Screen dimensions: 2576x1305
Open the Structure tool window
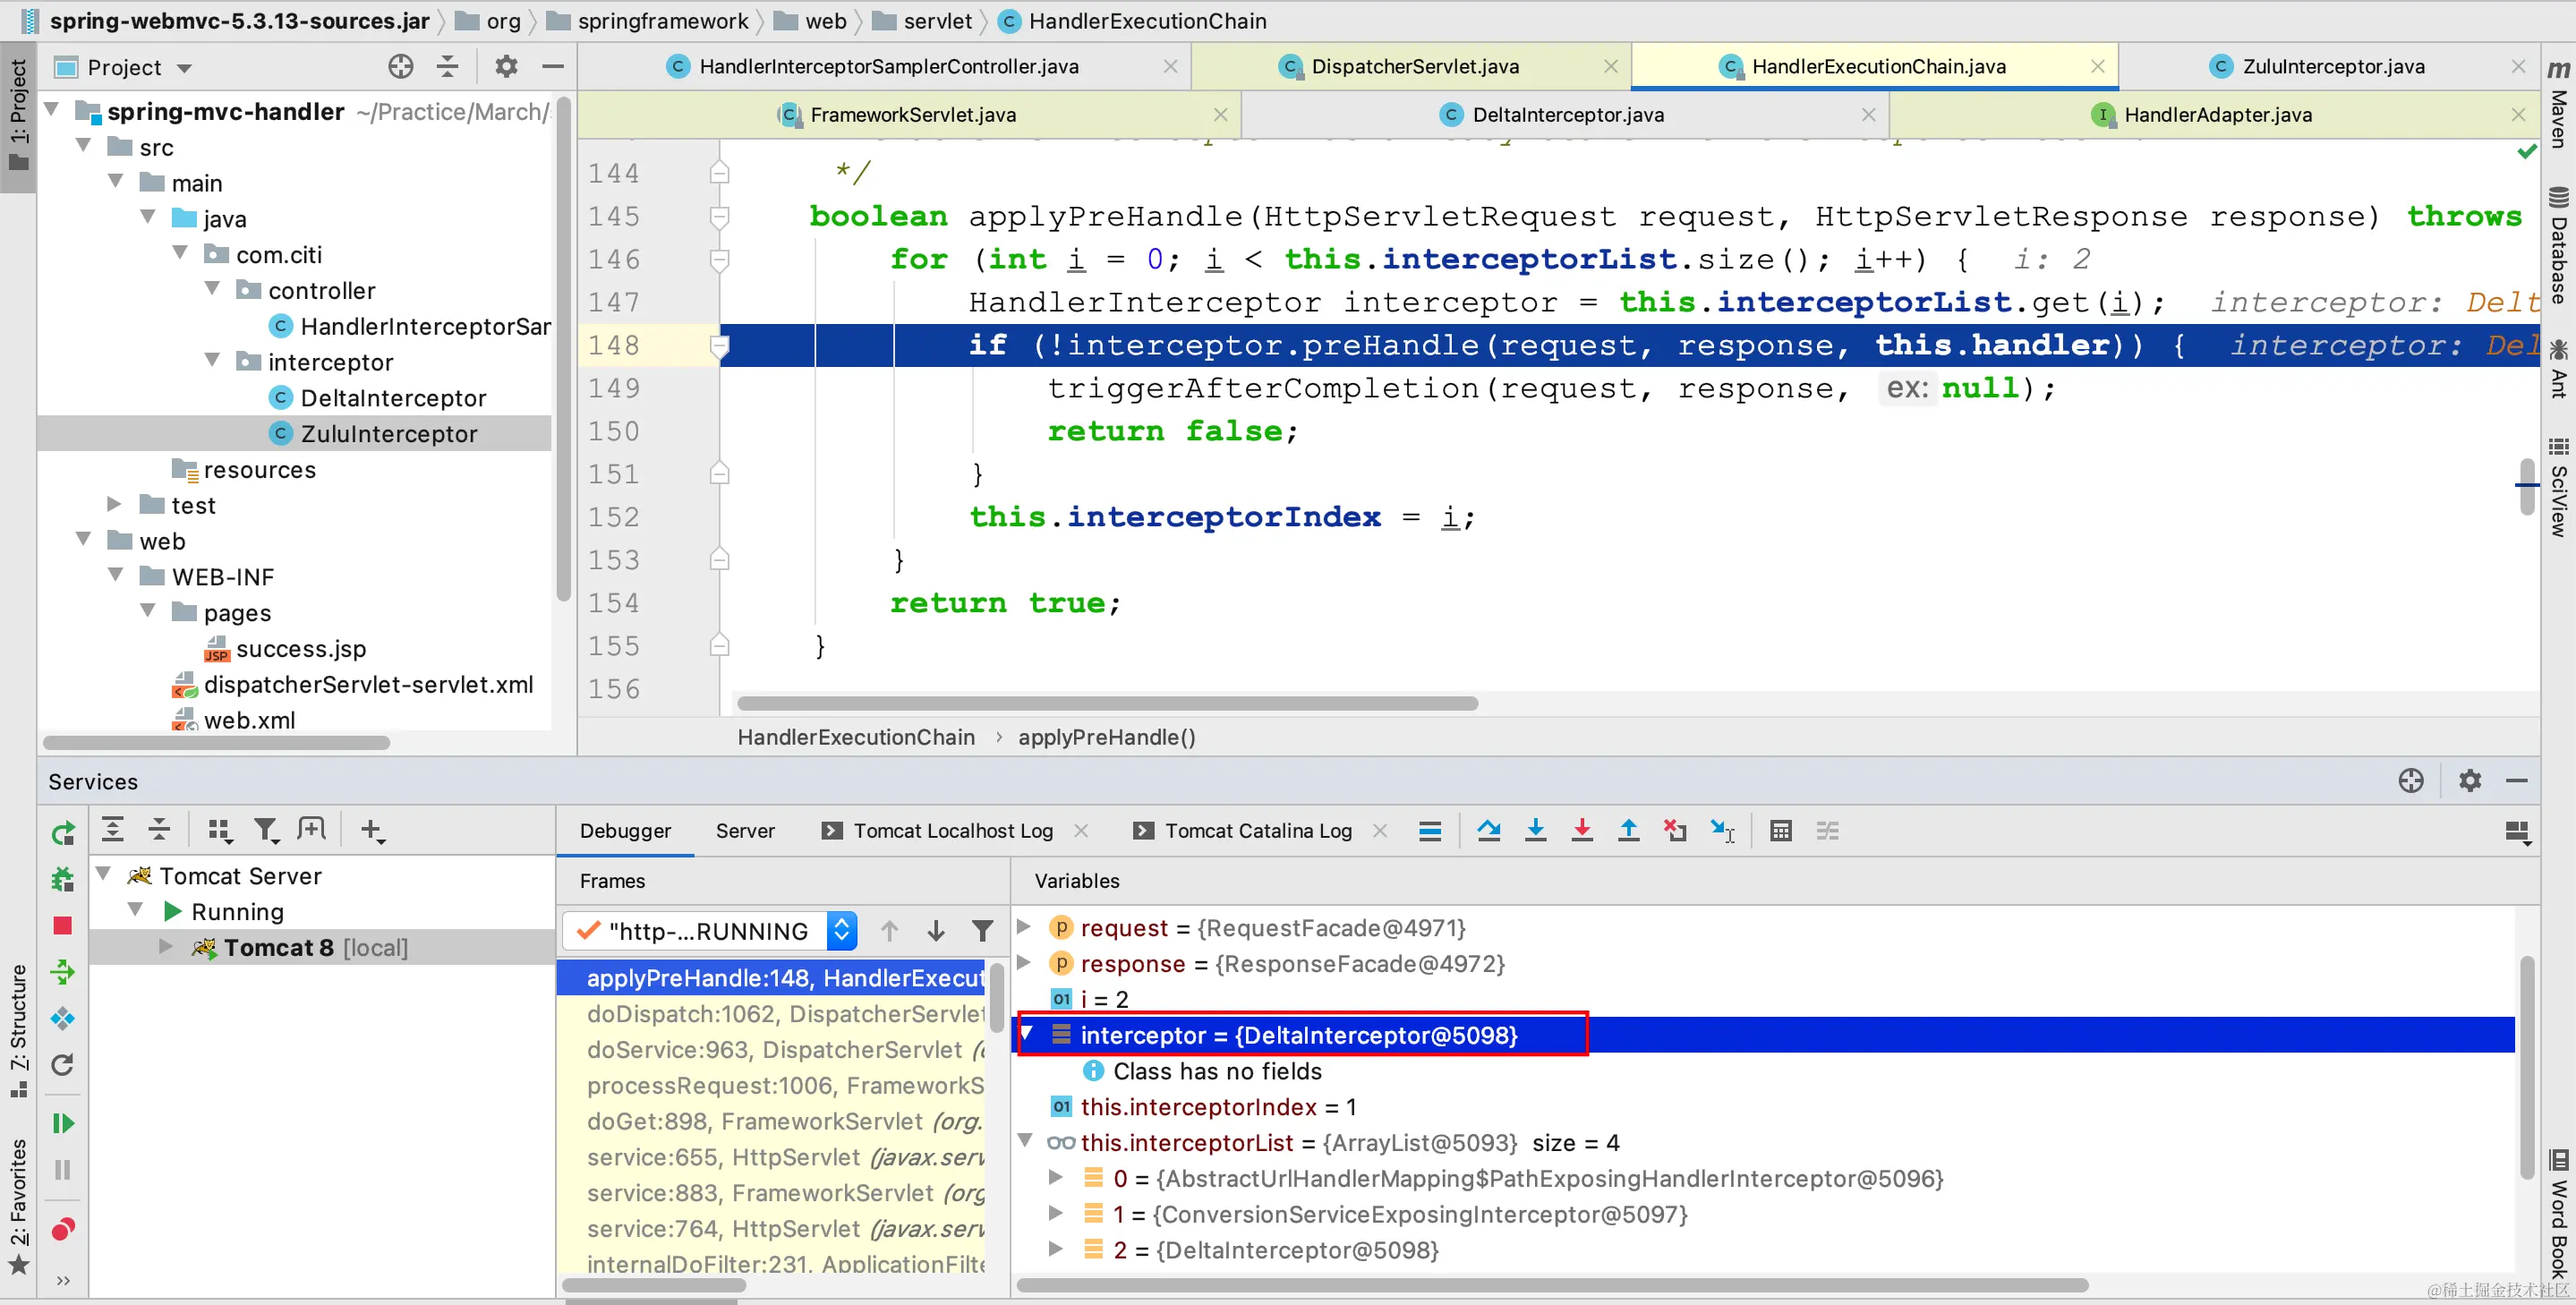click(18, 1030)
